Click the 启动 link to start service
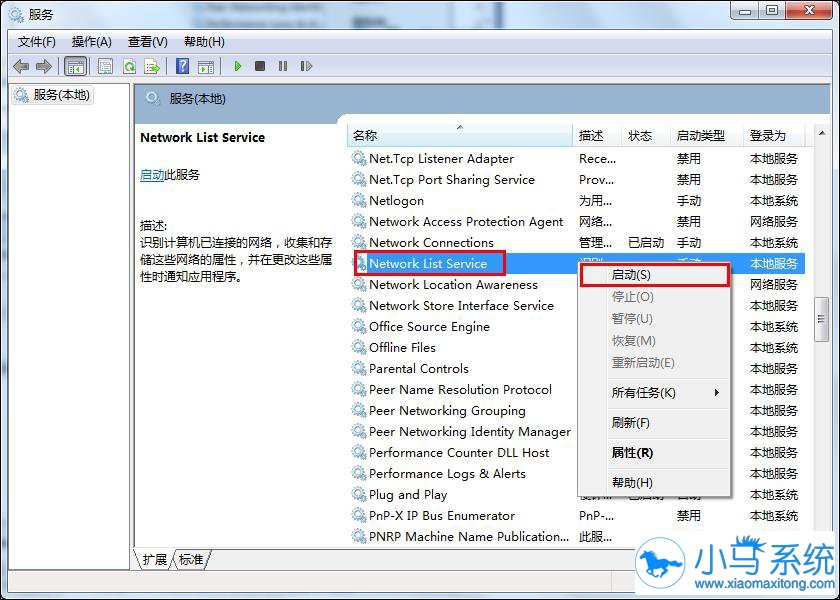Screen dimensions: 840x600 click(152, 175)
